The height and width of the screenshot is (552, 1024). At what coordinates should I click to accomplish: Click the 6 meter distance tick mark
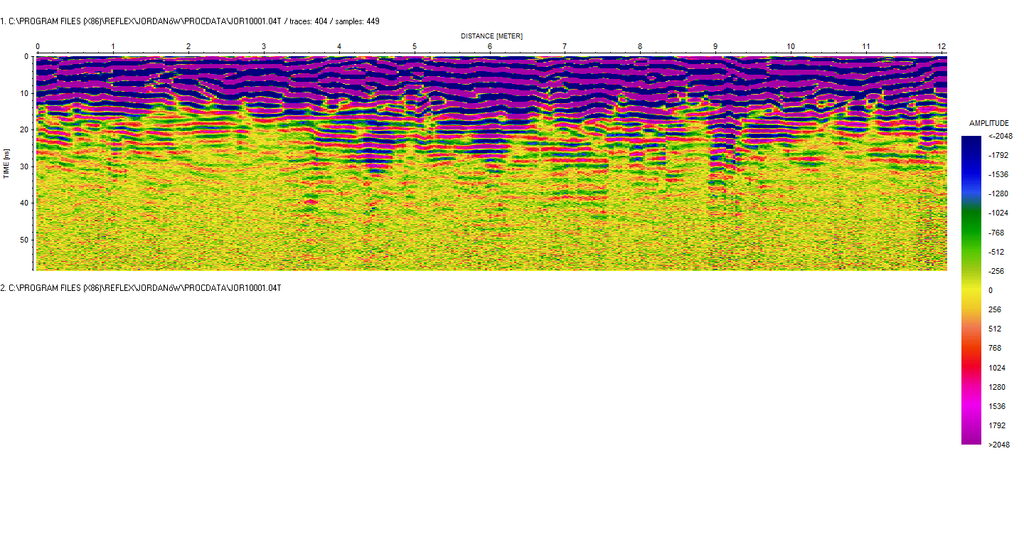(490, 47)
